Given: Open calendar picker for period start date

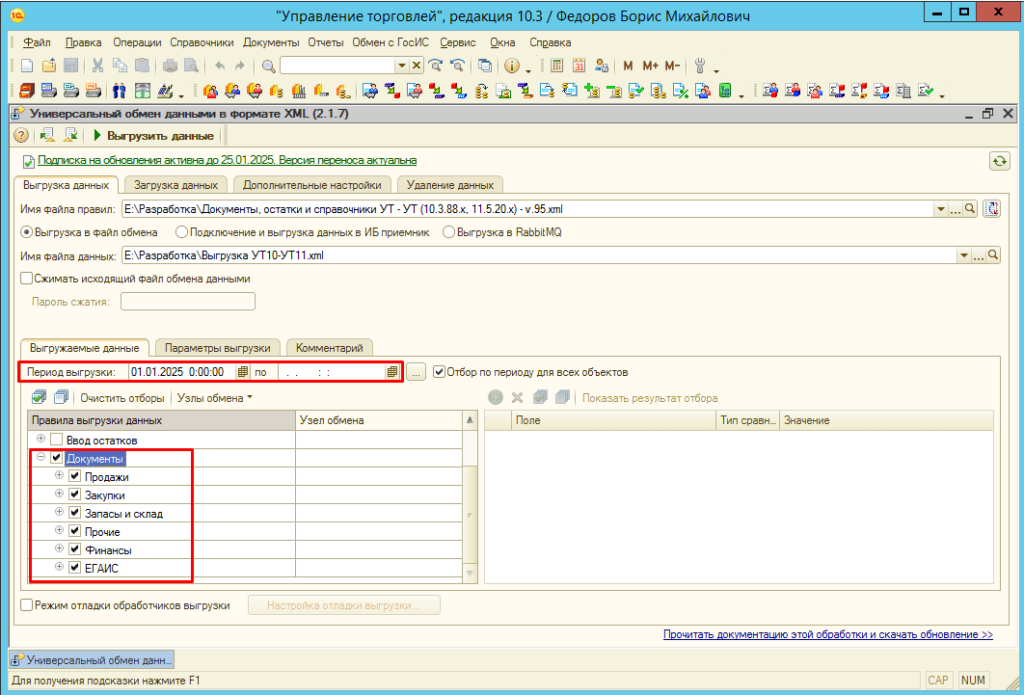Looking at the screenshot, I should coord(242,372).
